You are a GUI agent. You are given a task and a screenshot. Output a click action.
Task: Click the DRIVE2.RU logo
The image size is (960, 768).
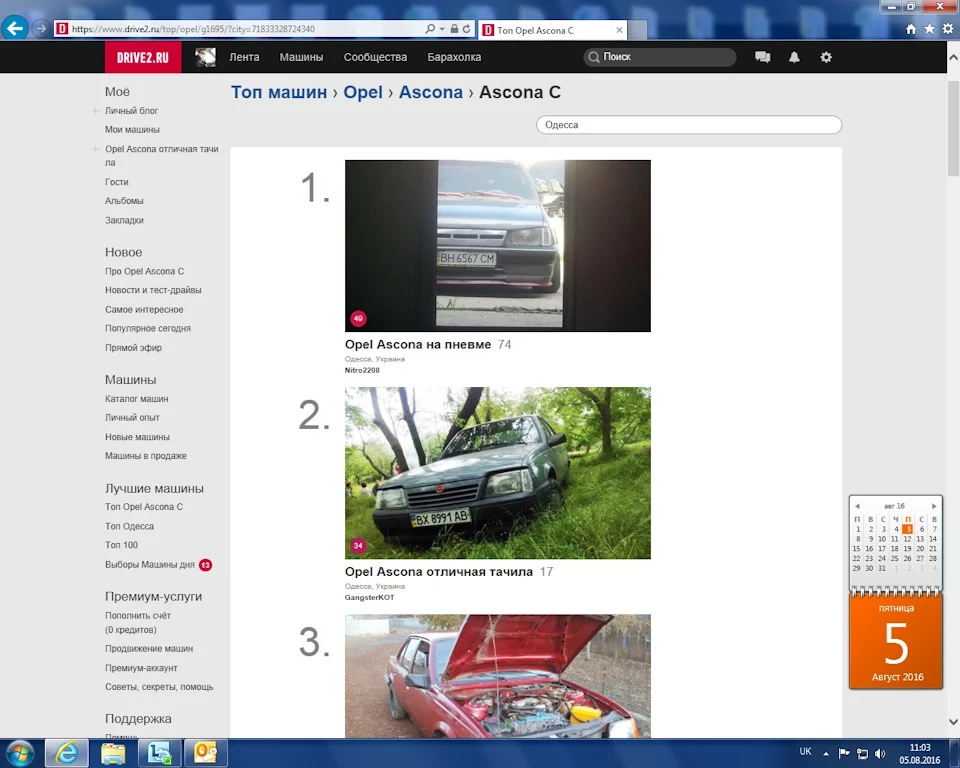click(x=143, y=57)
